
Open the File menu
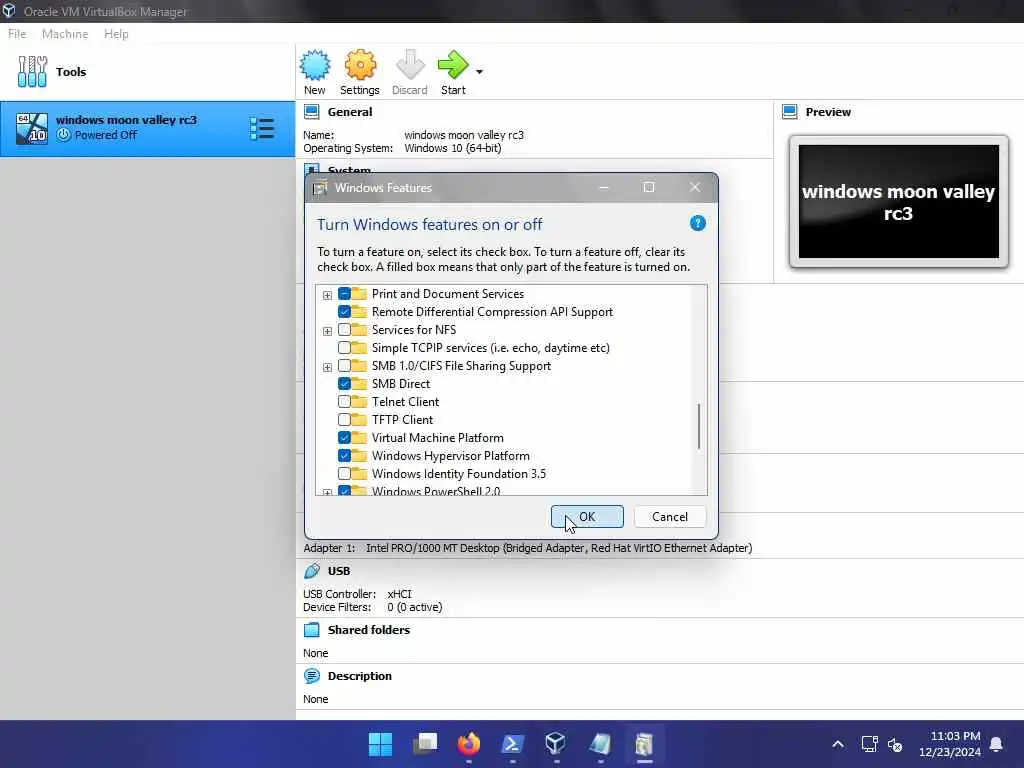point(17,34)
